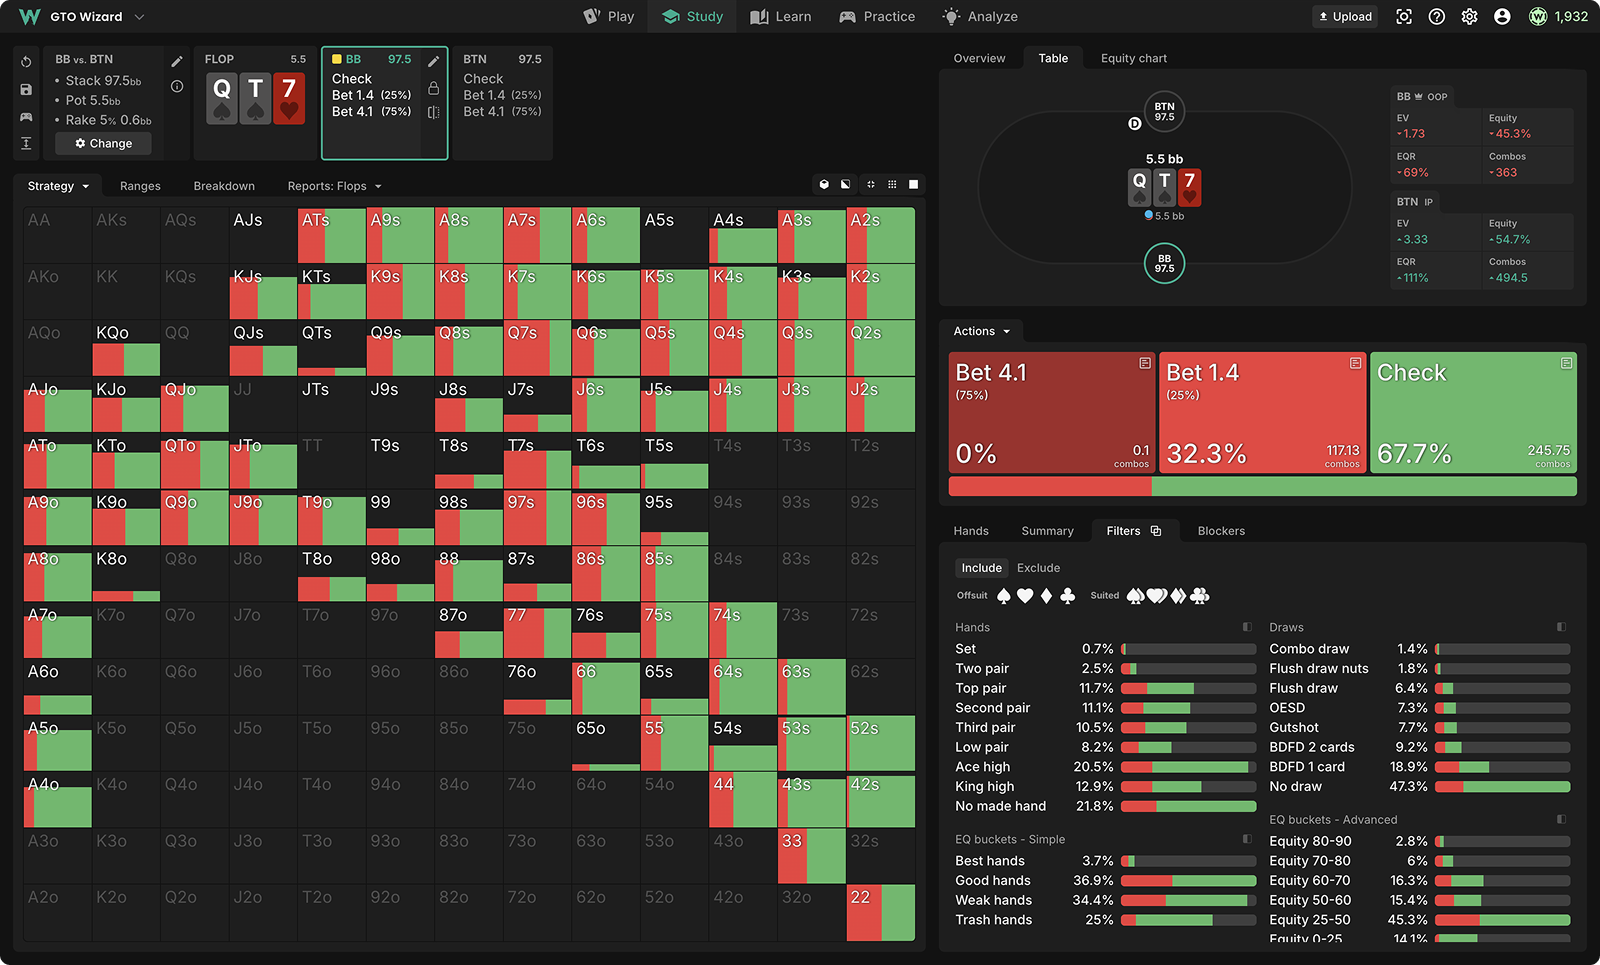Viewport: 1600px width, 965px height.
Task: Click the save icon in left sidebar
Action: pos(26,90)
